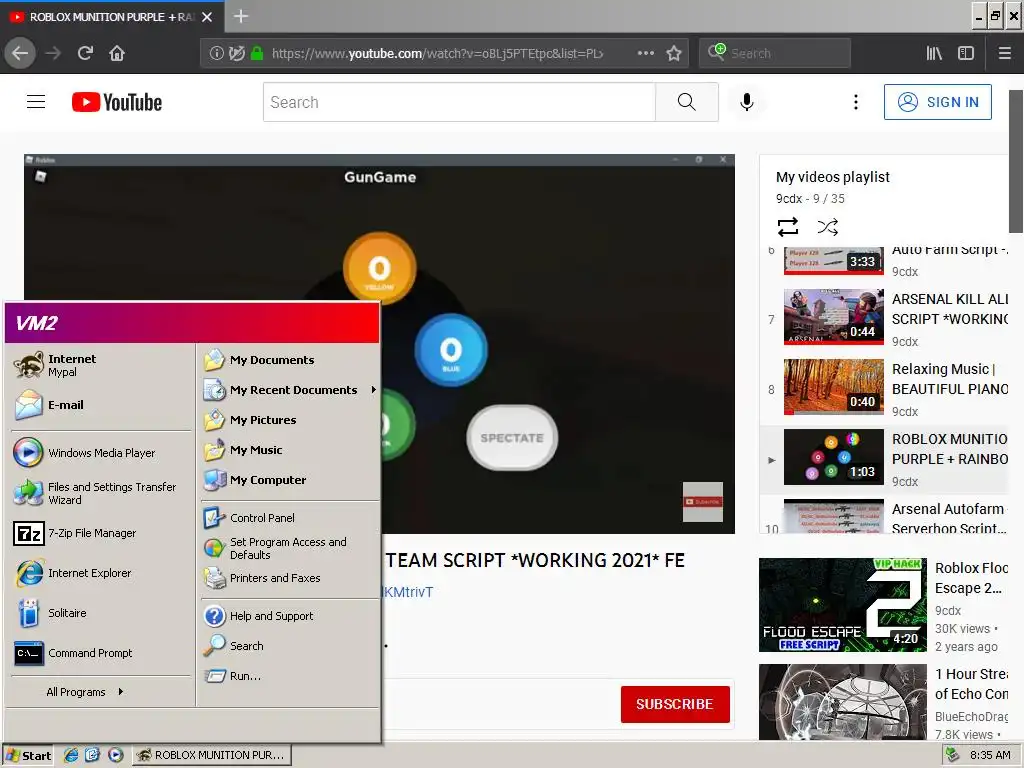Click the YouTube search input field
The image size is (1024, 768).
(459, 102)
